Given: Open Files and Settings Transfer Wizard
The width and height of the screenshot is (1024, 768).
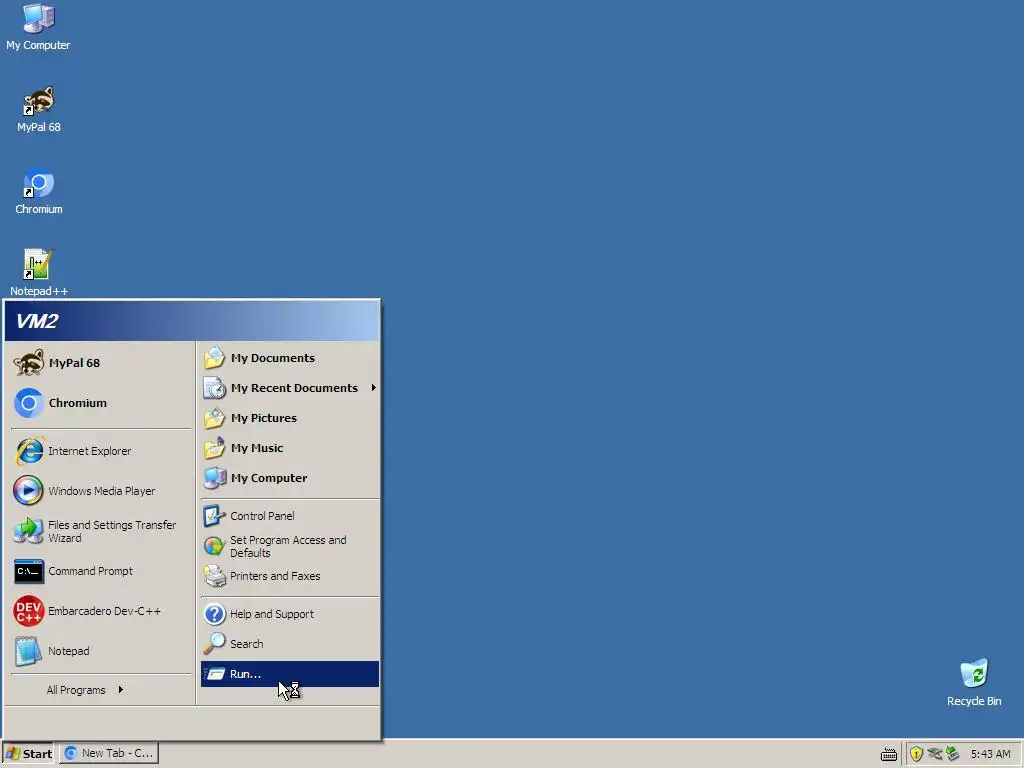Looking at the screenshot, I should coord(101,531).
